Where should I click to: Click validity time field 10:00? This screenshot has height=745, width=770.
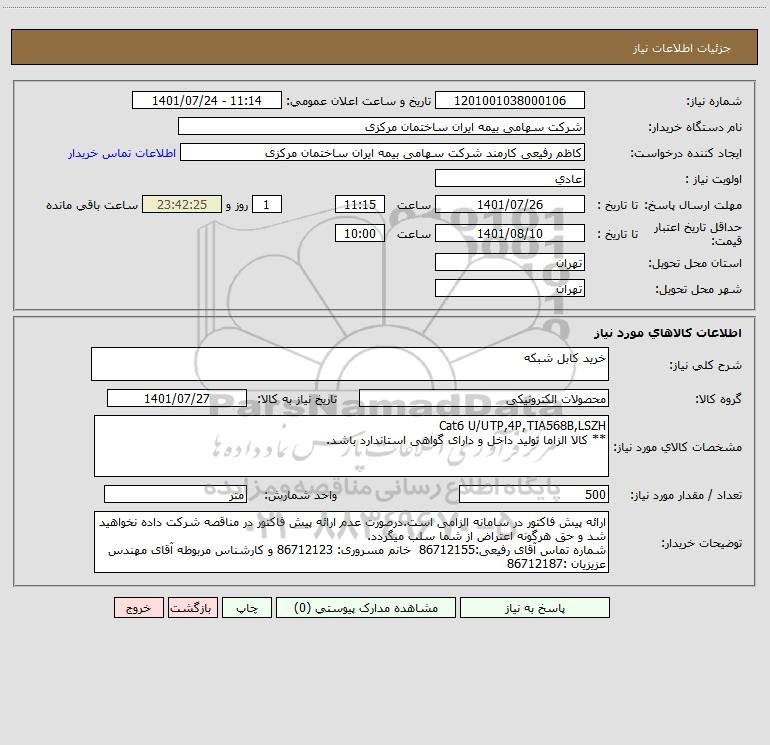[x=360, y=233]
